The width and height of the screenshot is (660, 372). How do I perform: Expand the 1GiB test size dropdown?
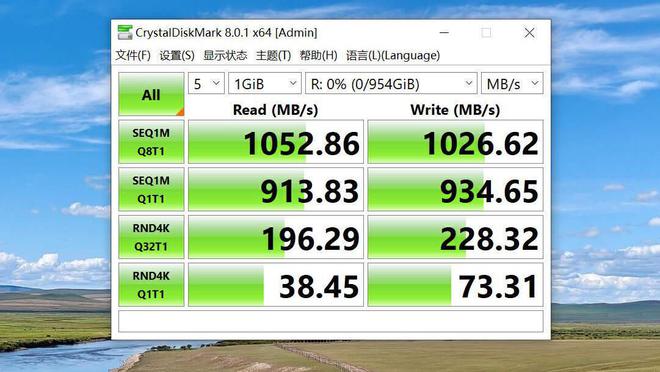pyautogui.click(x=265, y=83)
